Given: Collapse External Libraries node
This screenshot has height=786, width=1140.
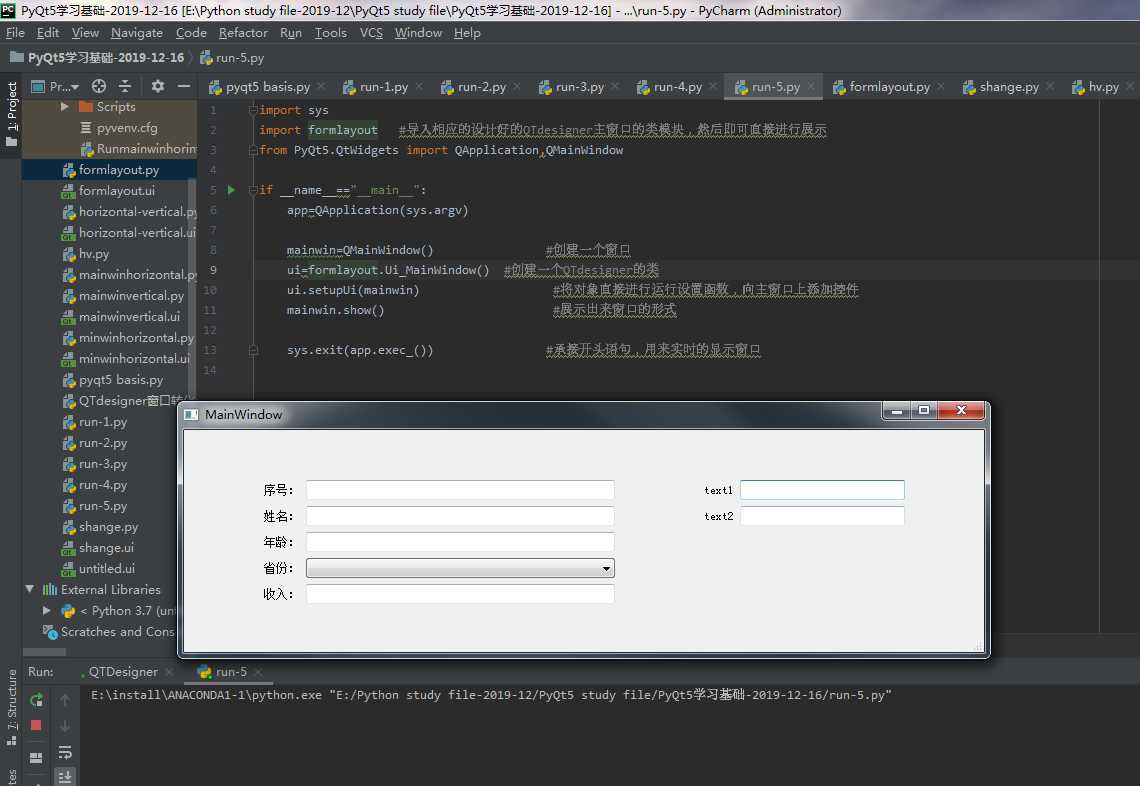Looking at the screenshot, I should point(29,589).
